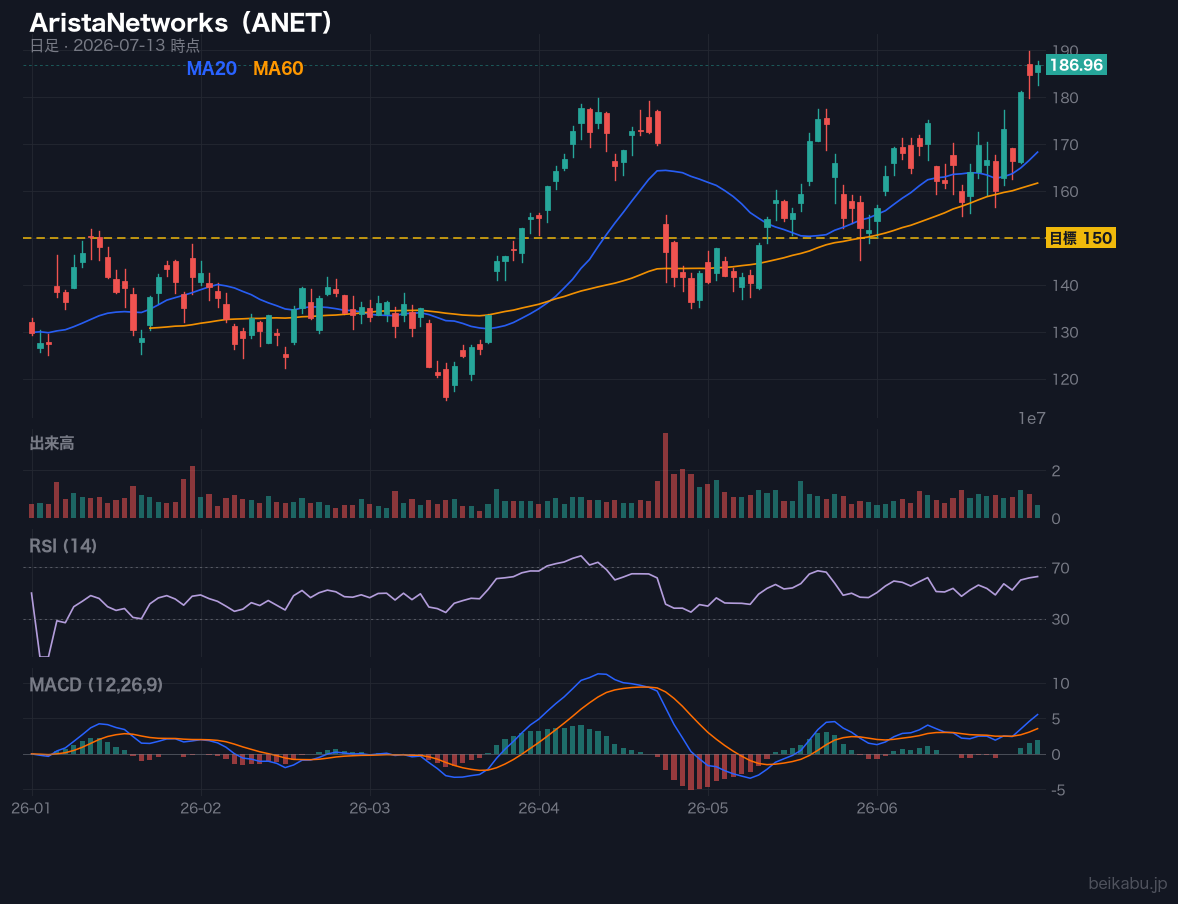Click the RSI 70 level label
The width and height of the screenshot is (1178, 904).
(1061, 568)
